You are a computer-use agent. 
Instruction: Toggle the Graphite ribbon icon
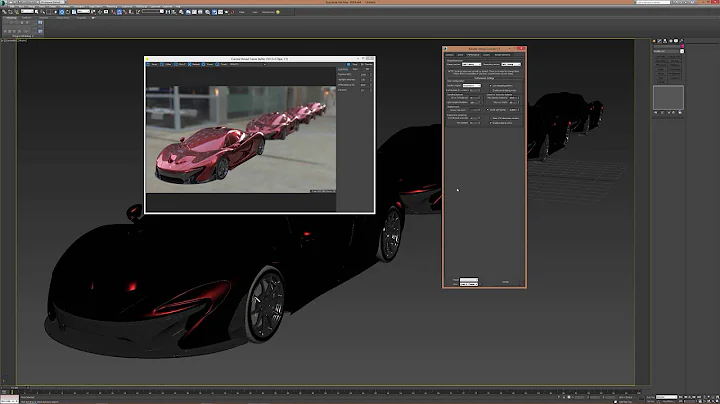click(x=188, y=12)
